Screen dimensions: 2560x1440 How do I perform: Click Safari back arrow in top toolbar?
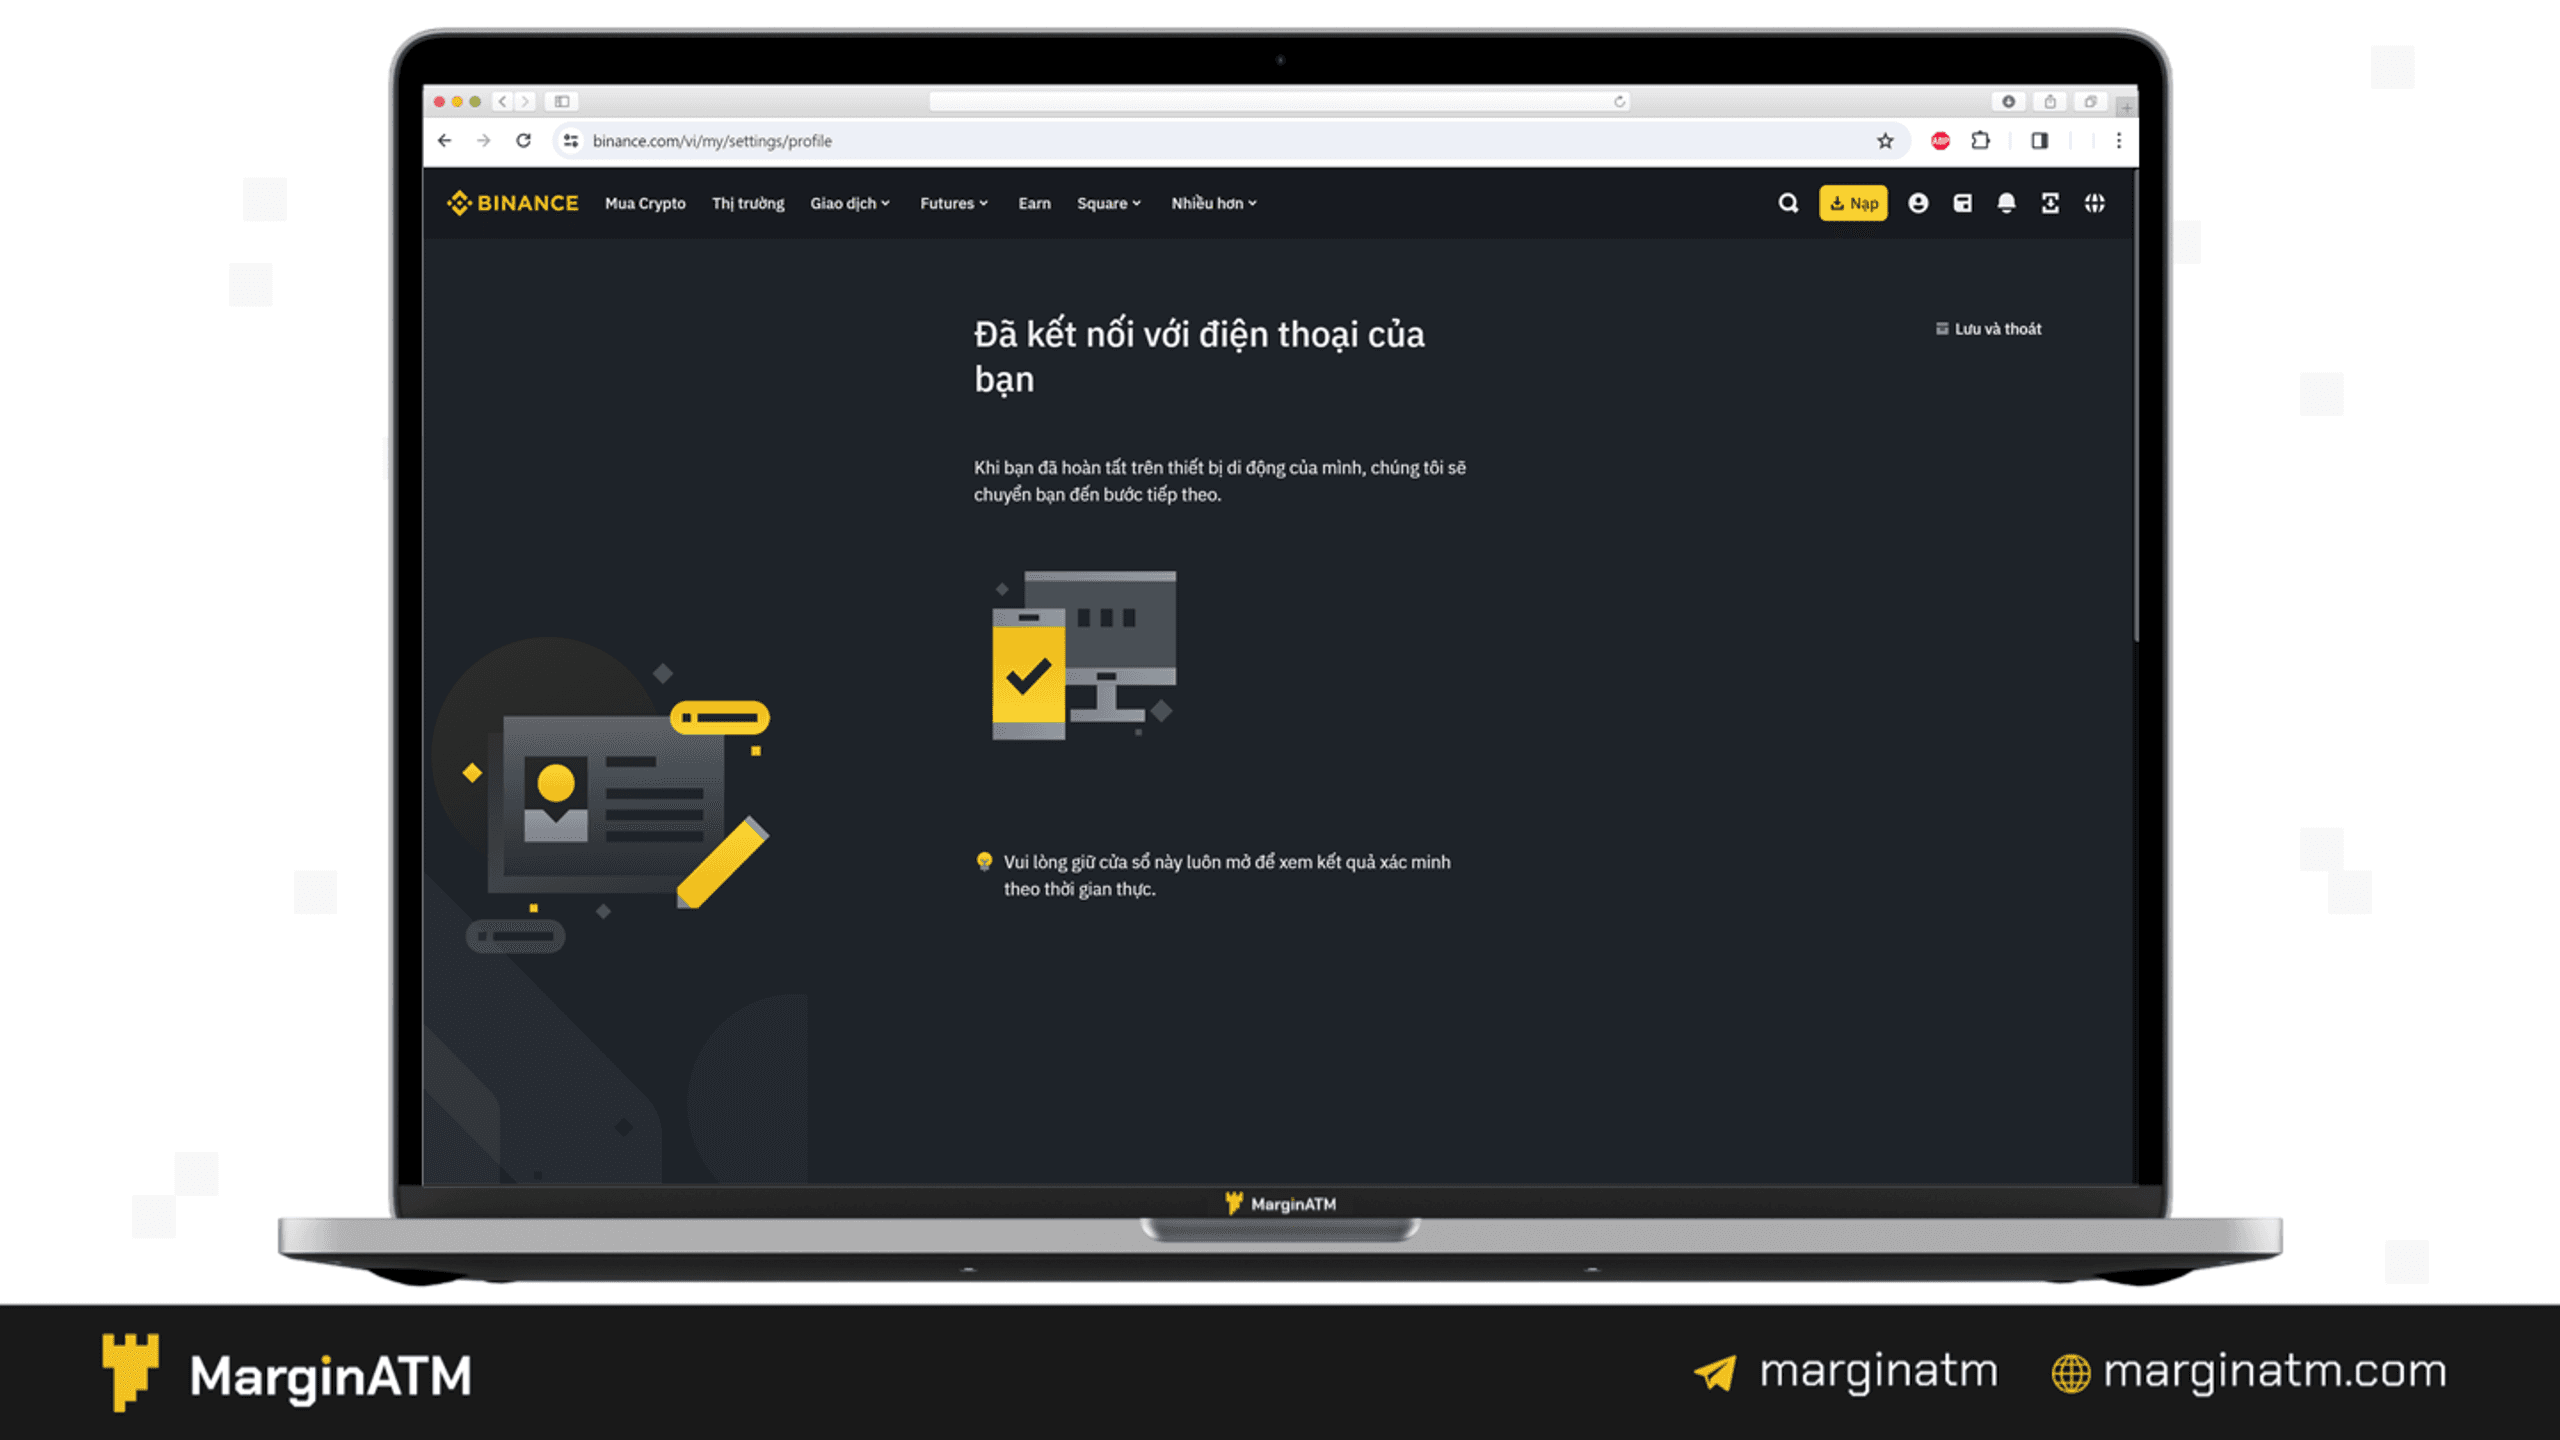click(x=503, y=101)
